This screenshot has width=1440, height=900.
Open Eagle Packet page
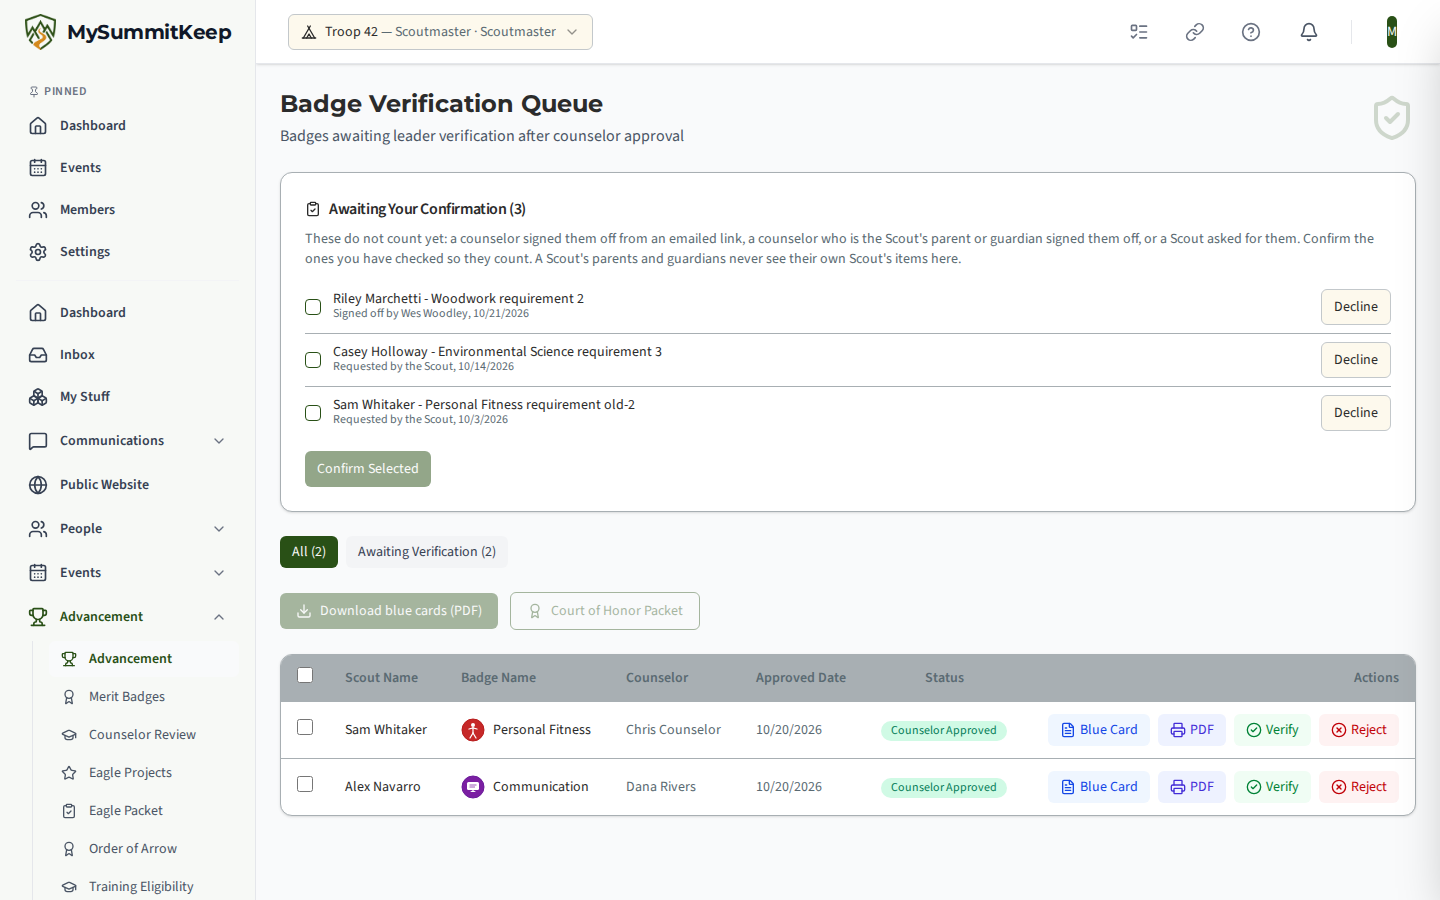click(144, 811)
